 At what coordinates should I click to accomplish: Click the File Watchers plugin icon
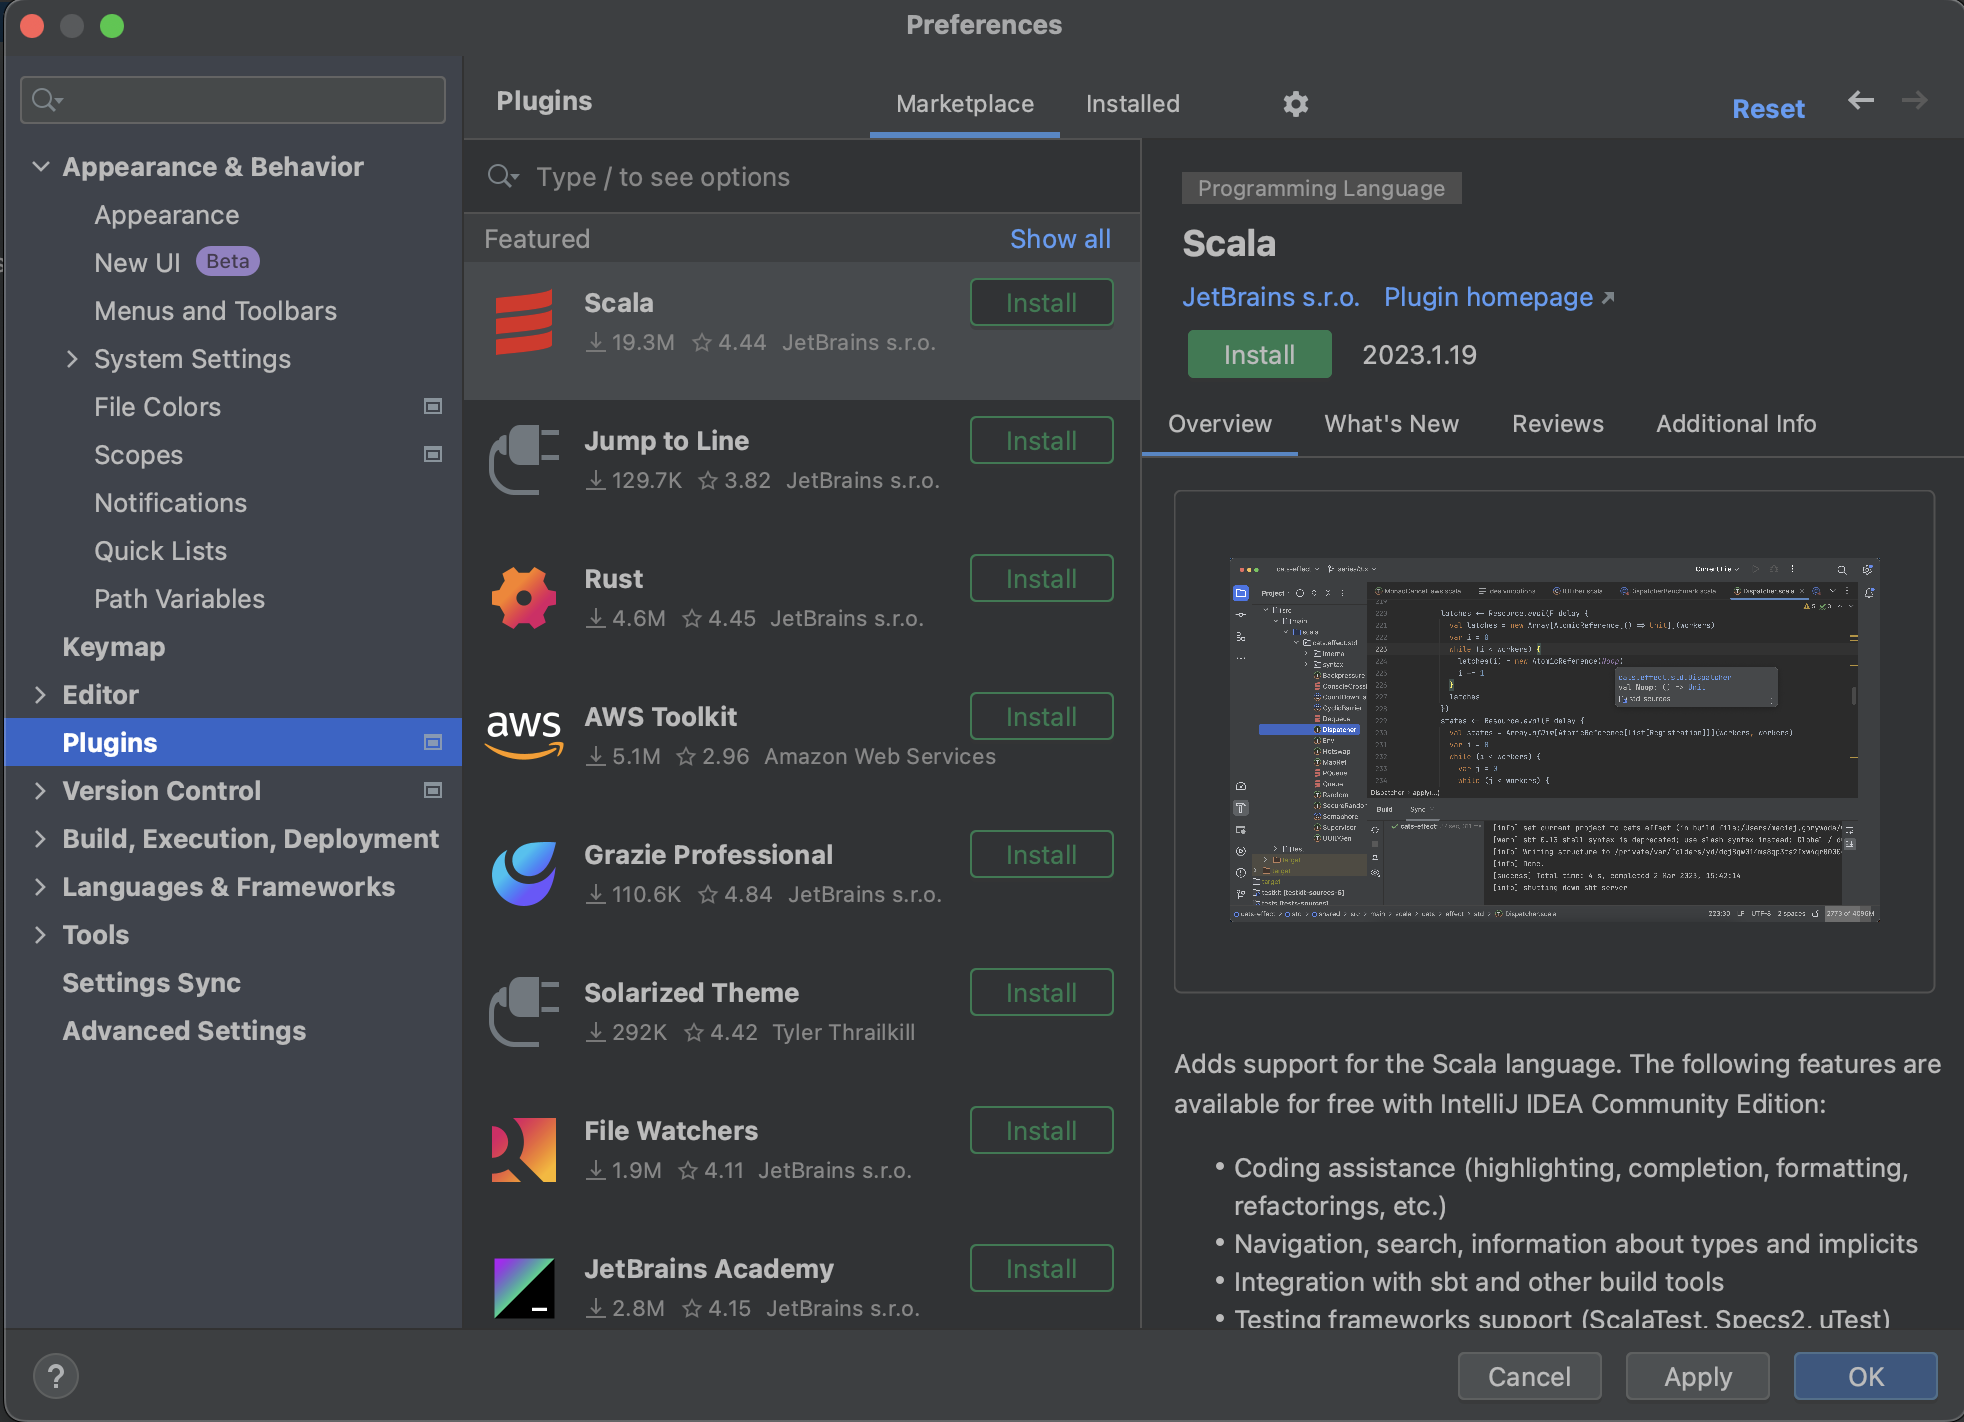tap(523, 1150)
